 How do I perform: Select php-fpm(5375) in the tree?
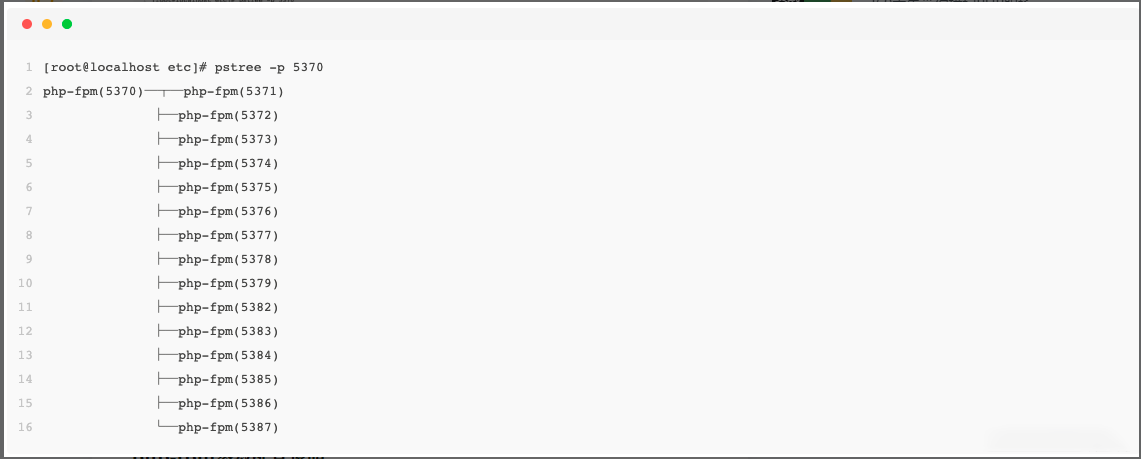click(x=228, y=188)
